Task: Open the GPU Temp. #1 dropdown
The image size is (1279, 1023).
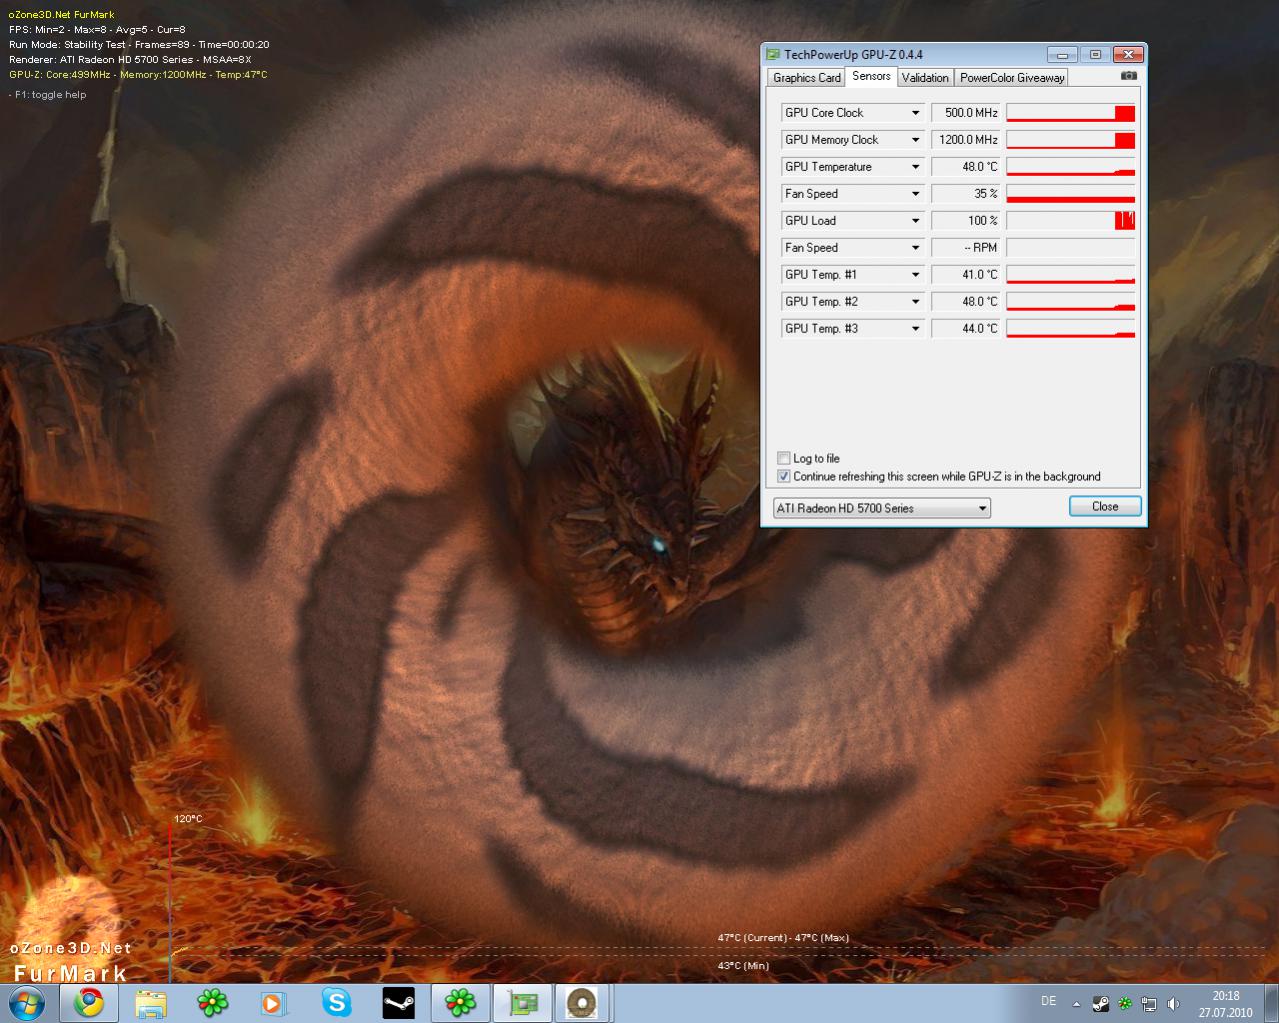Action: (915, 275)
